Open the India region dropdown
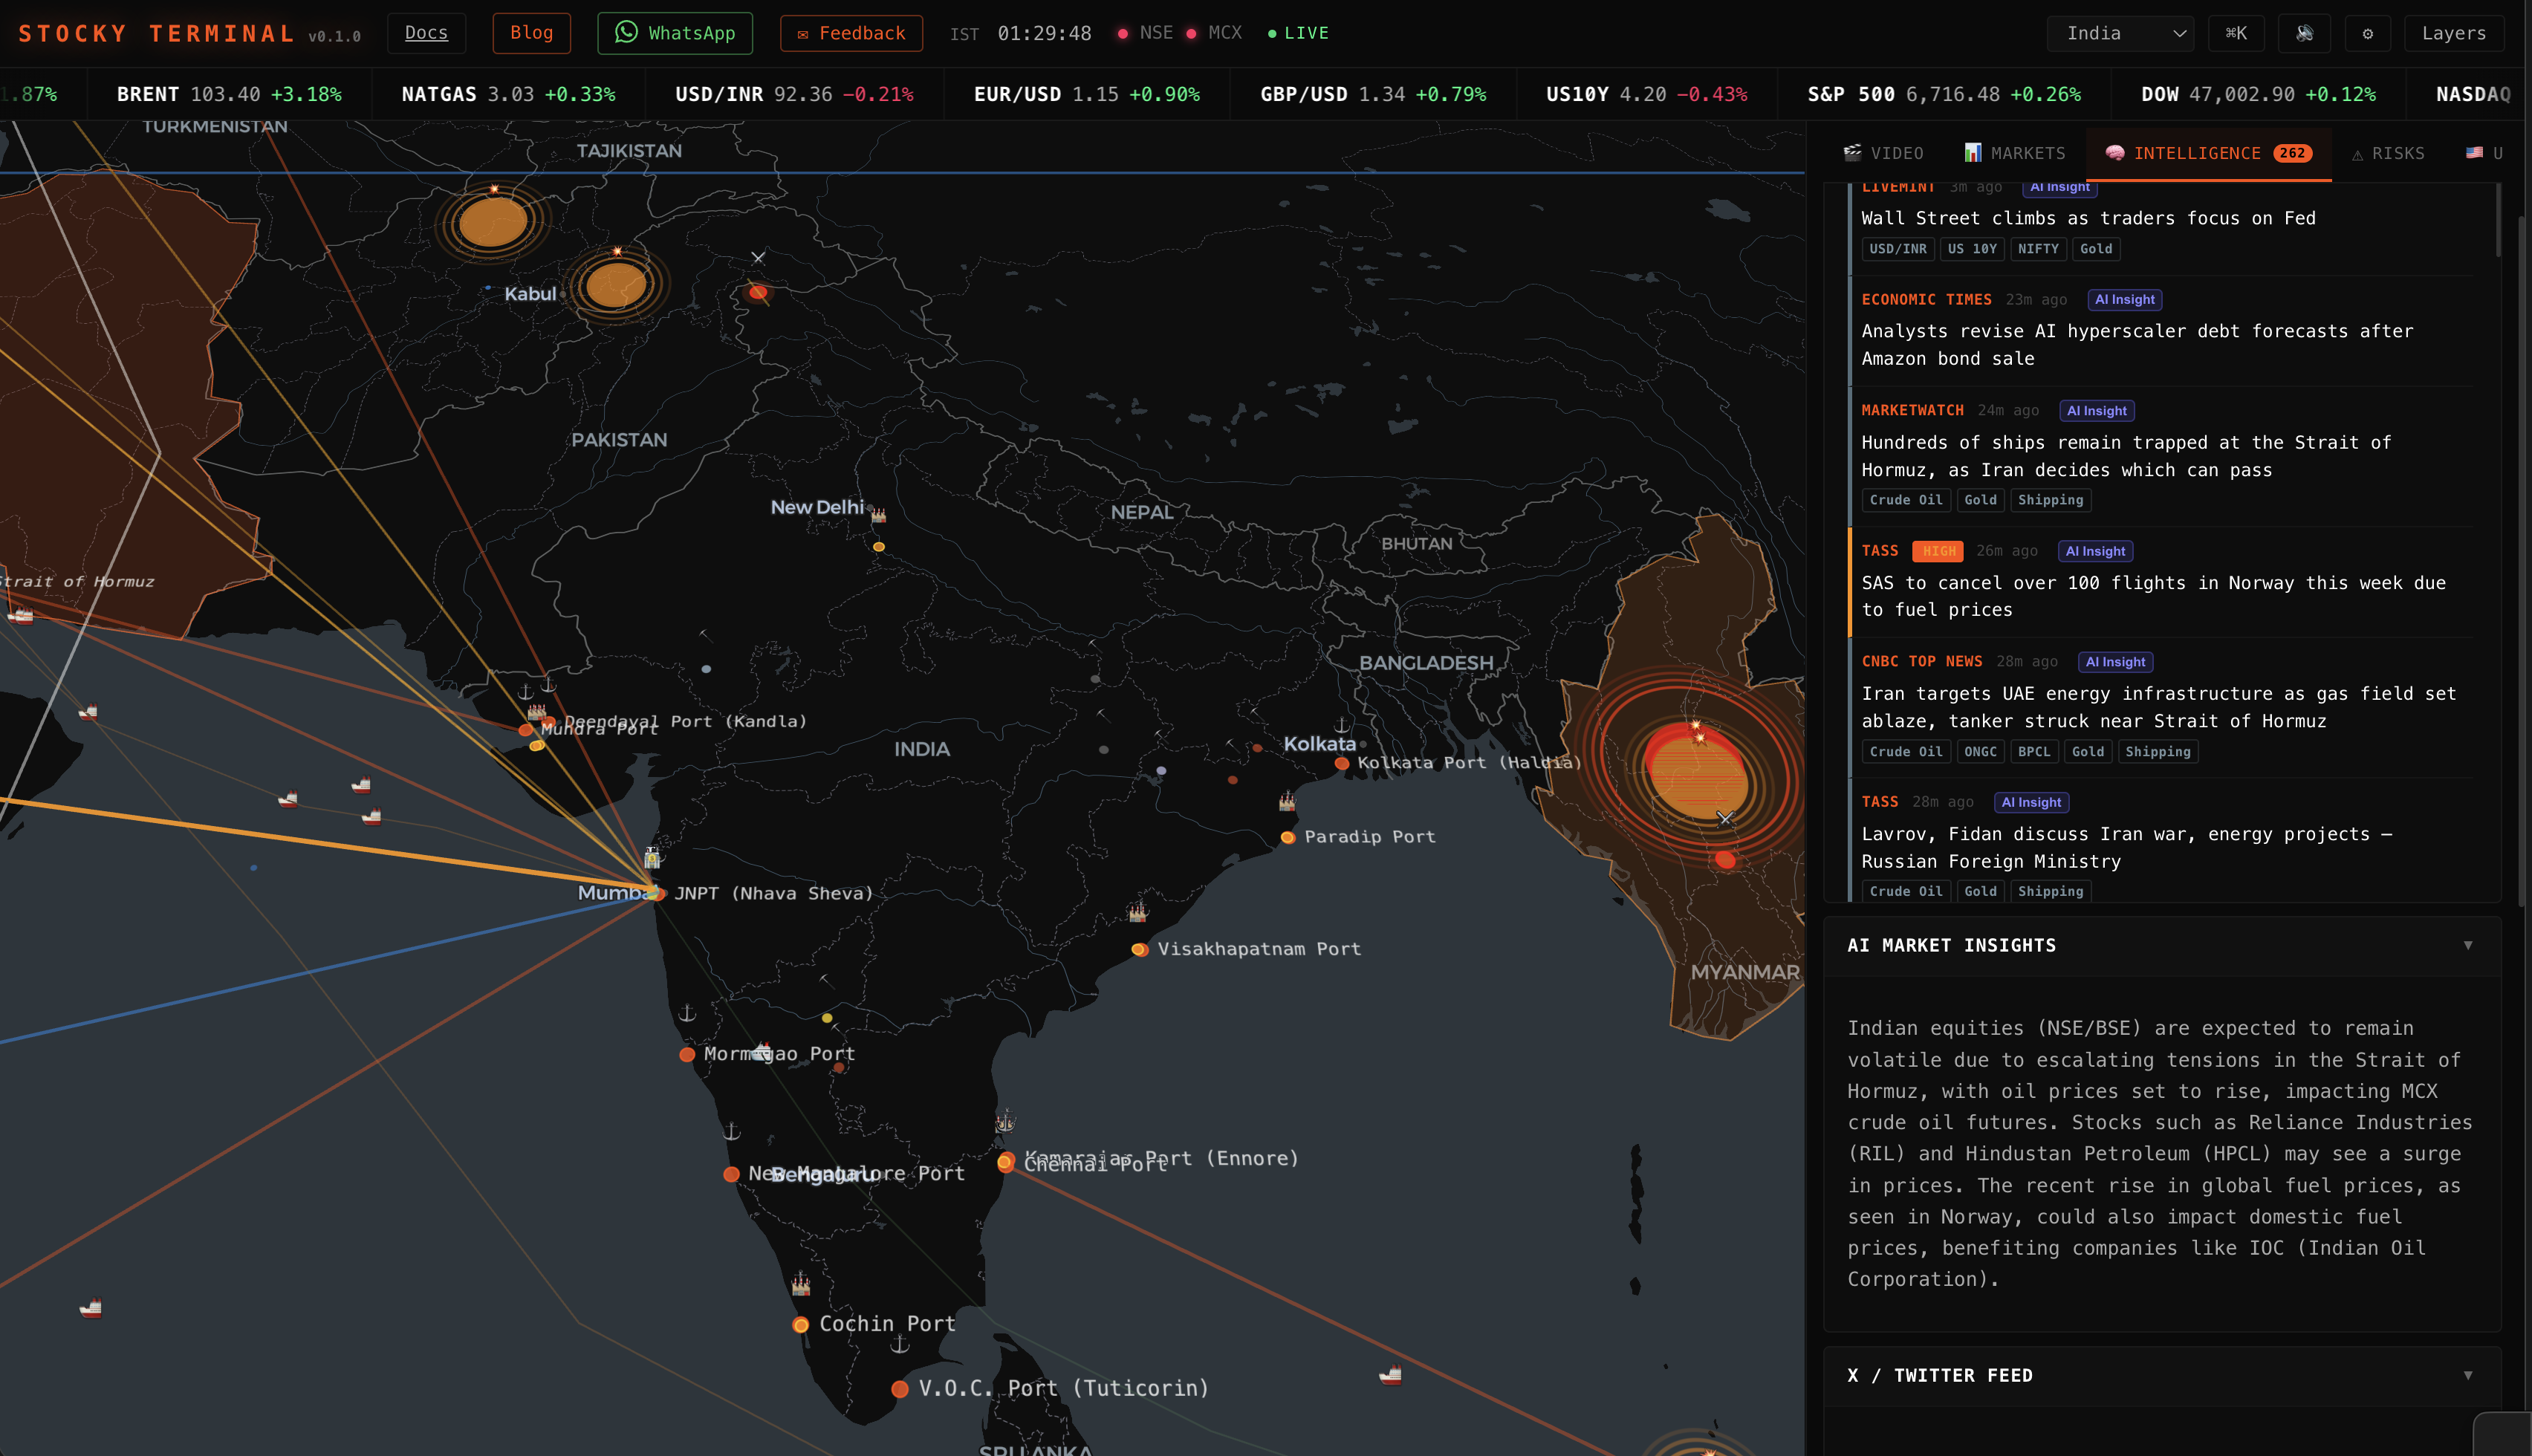Screen dimensions: 2532x1456 [2120, 33]
